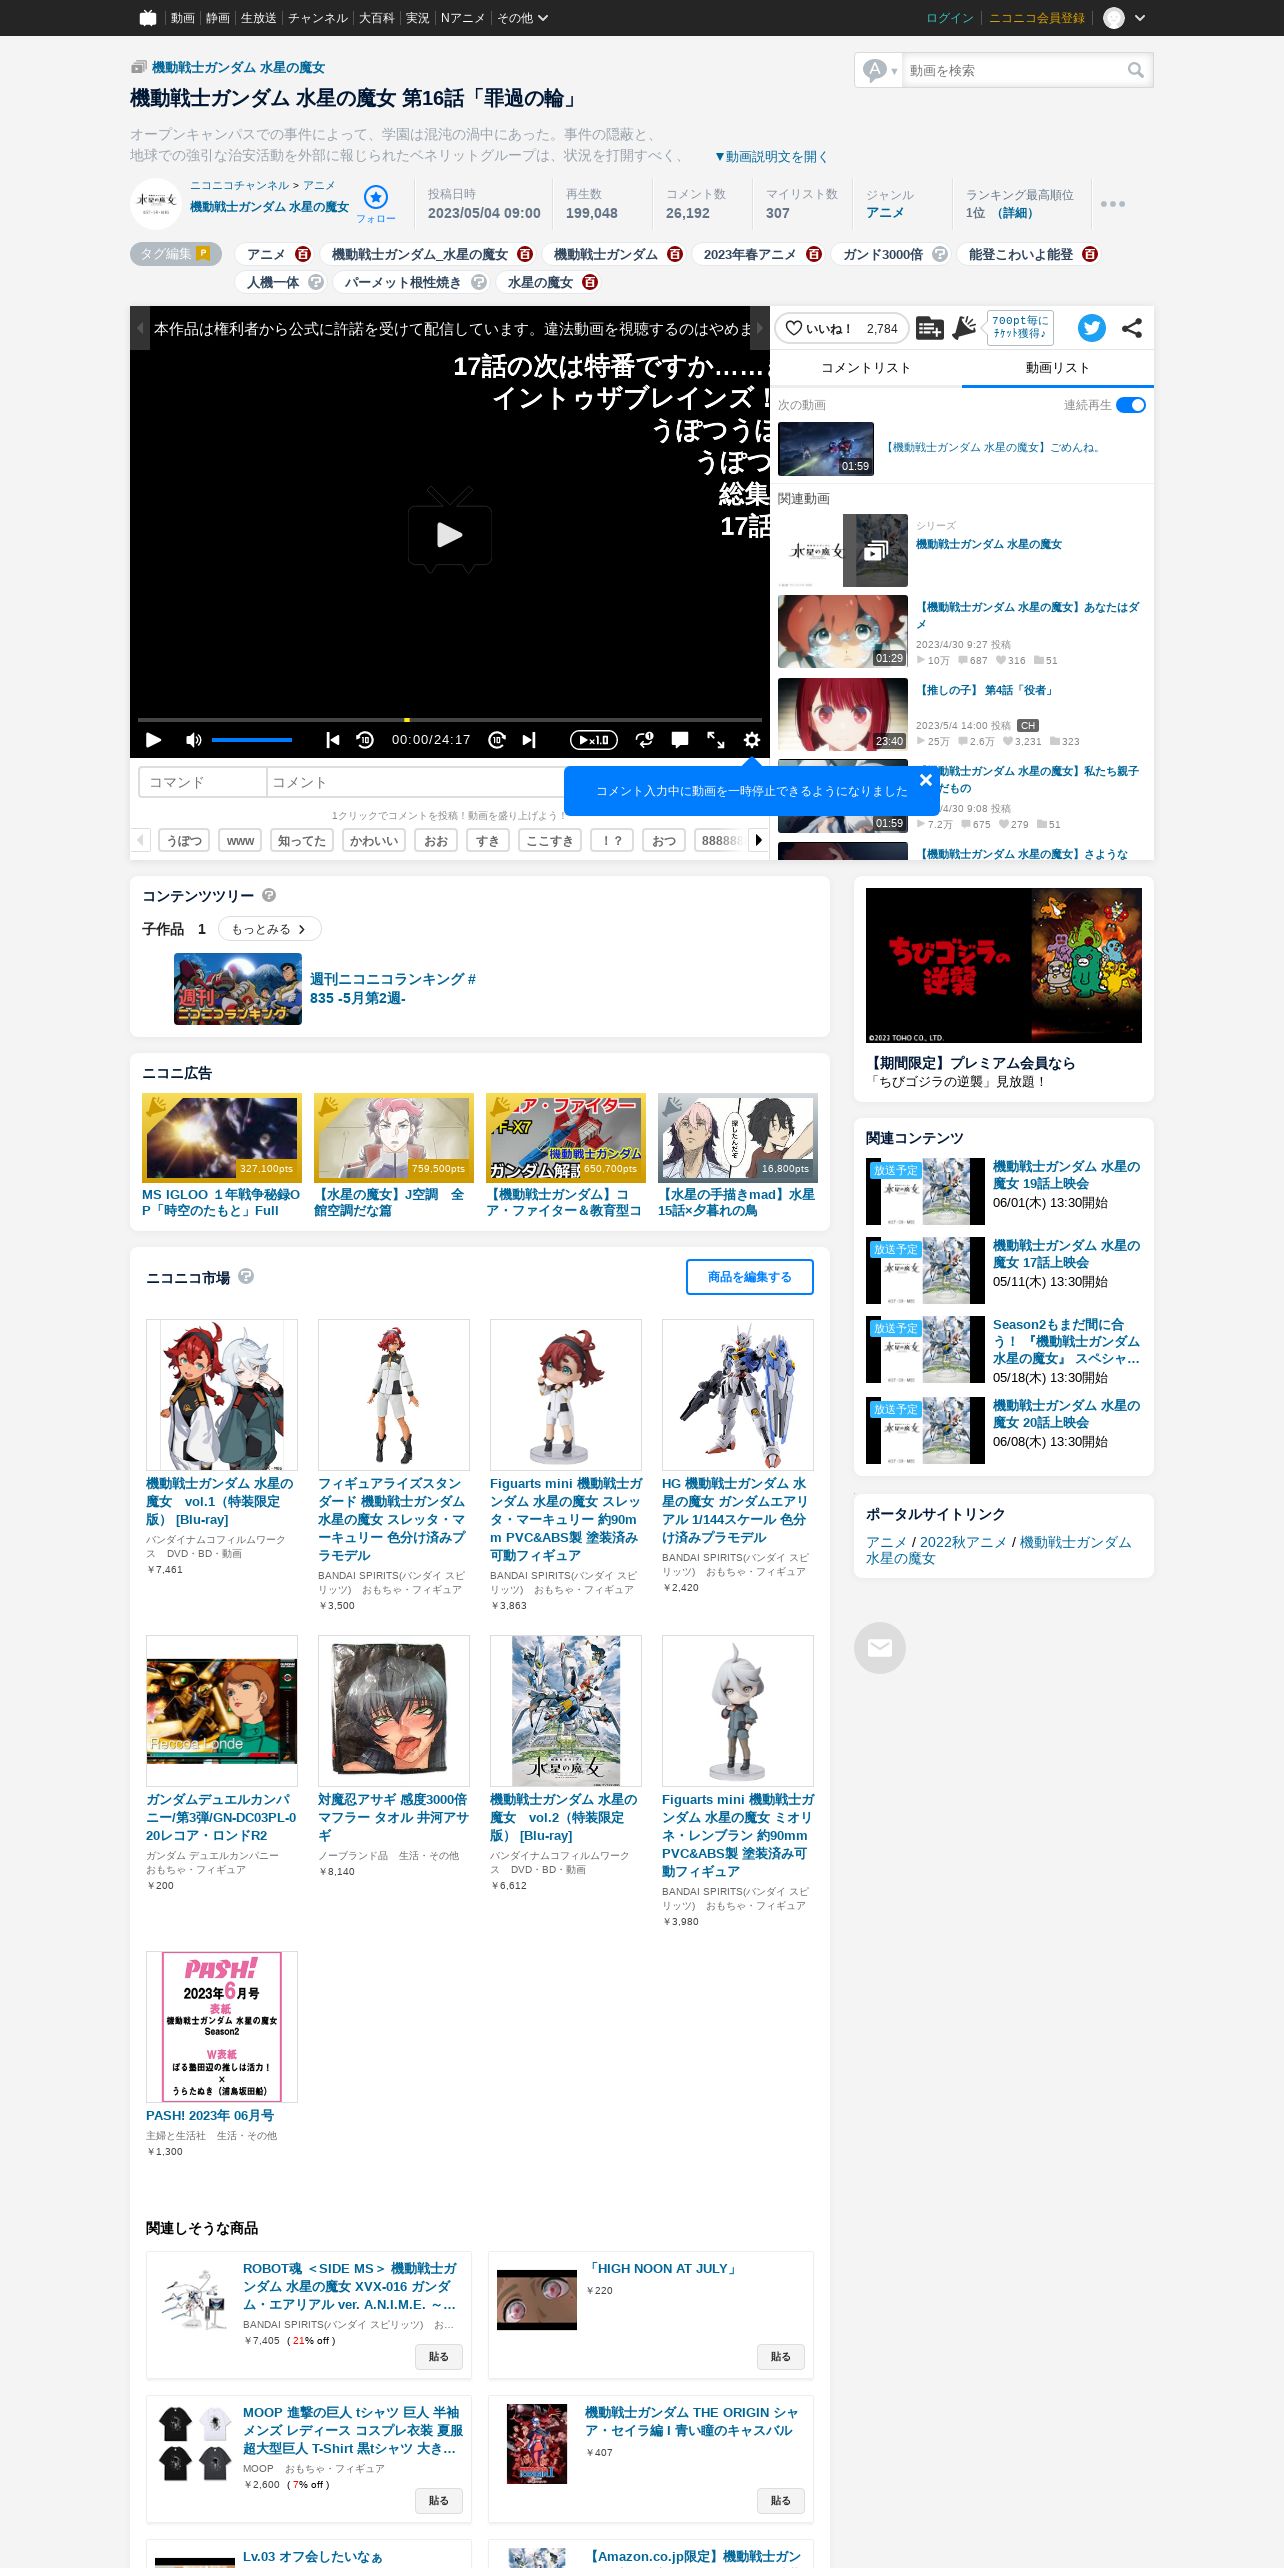Click the ログイン link
The height and width of the screenshot is (2568, 1284).
950,18
